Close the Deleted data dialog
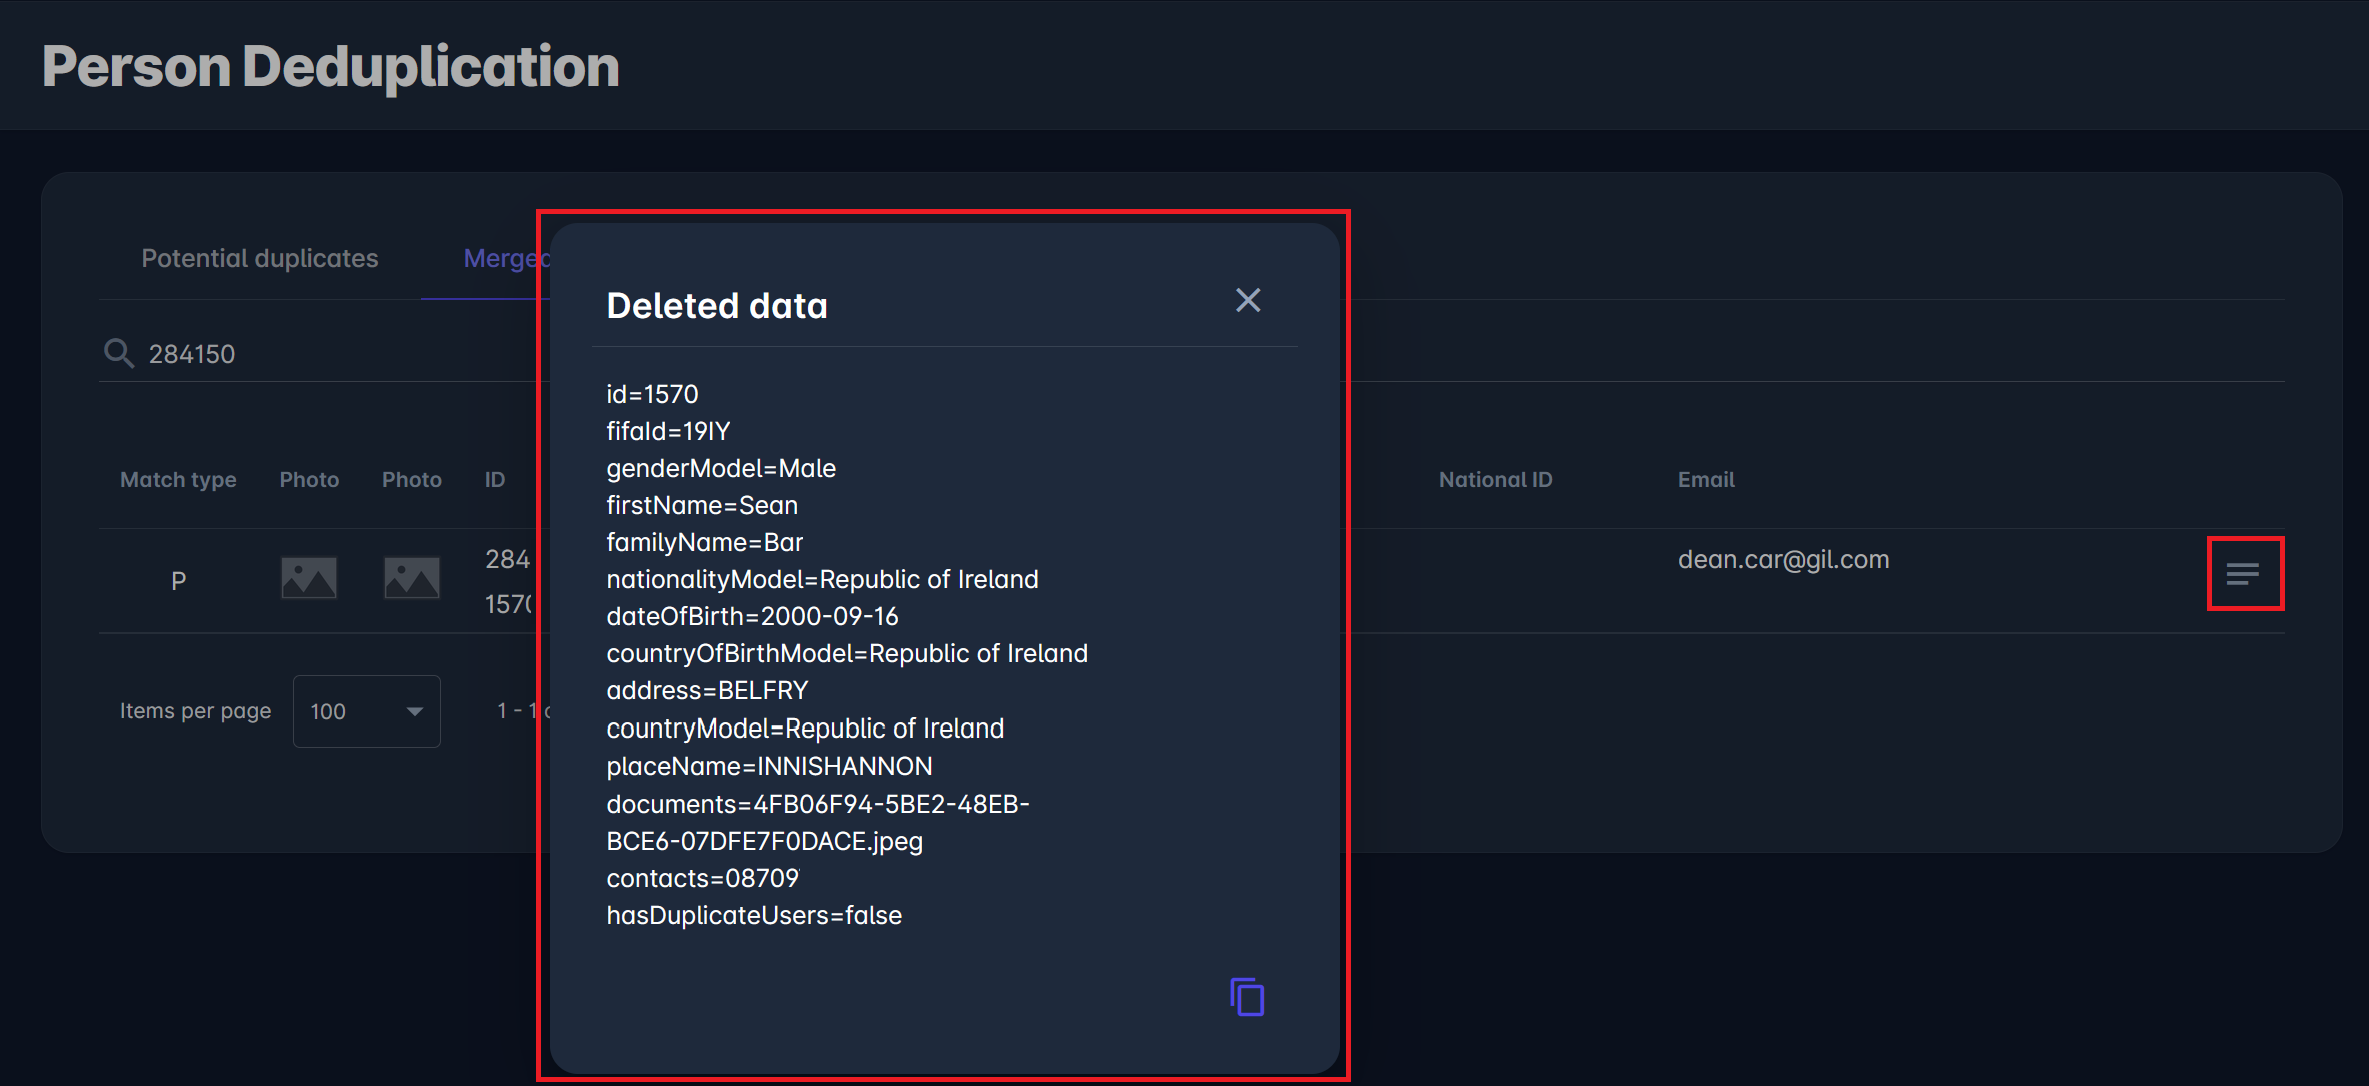The width and height of the screenshot is (2369, 1086). pos(1247,300)
